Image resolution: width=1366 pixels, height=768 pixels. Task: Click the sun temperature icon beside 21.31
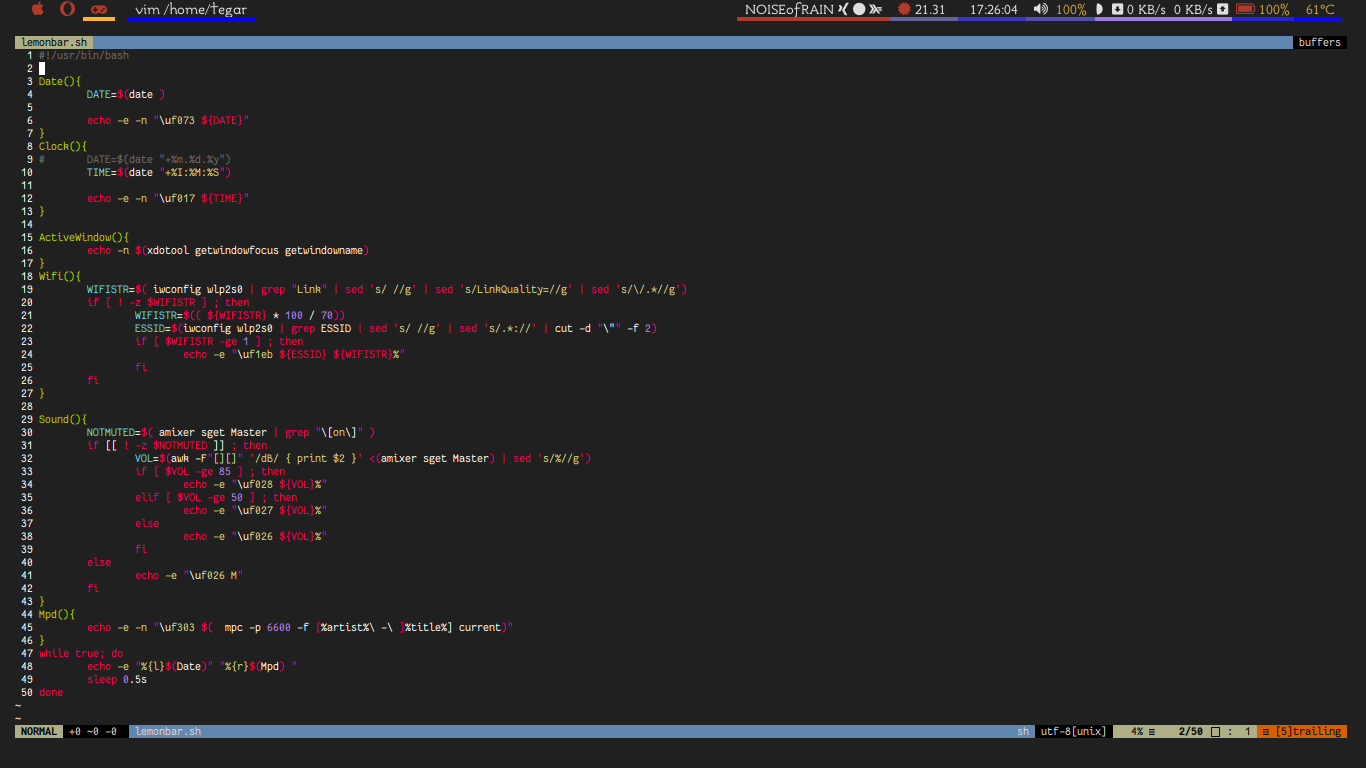[904, 10]
